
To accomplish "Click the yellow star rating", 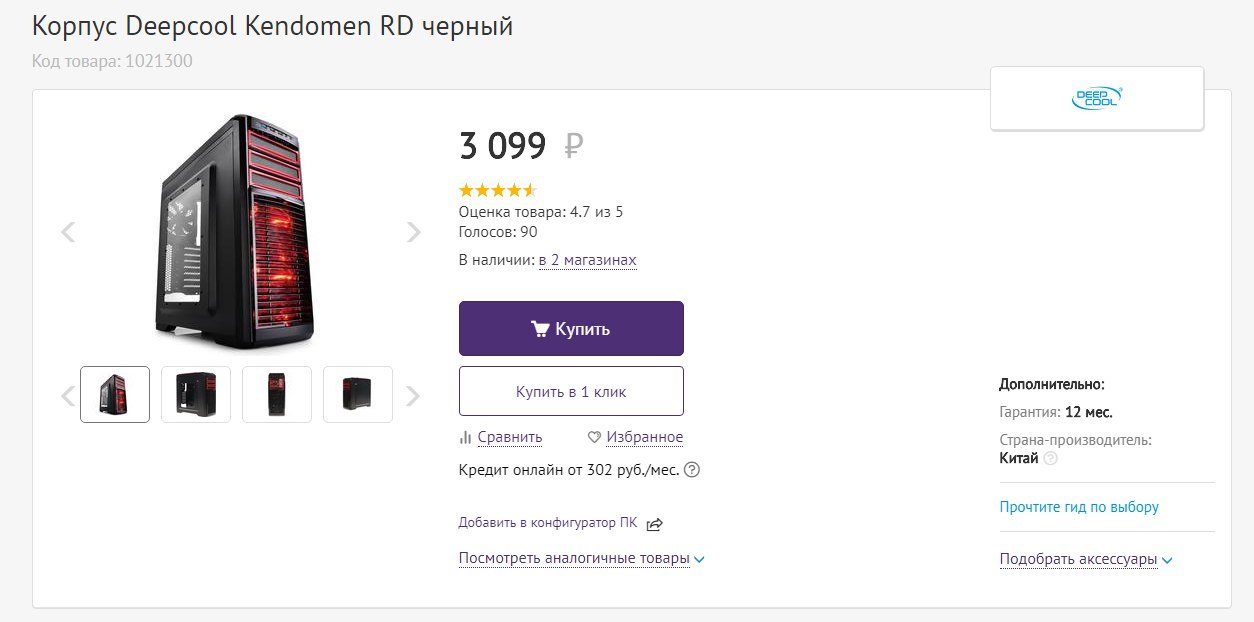I will coord(498,190).
